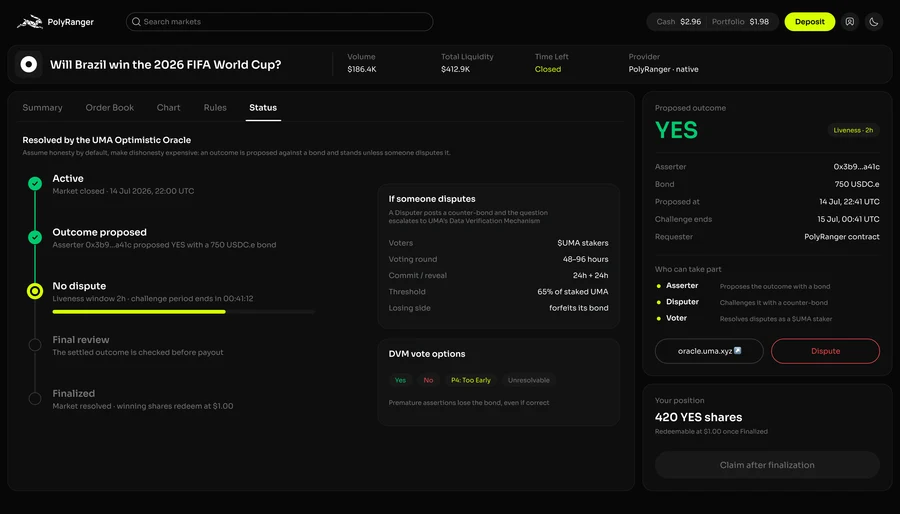The width and height of the screenshot is (900, 514).
Task: Click the PolyRanger logo icon
Action: click(x=30, y=22)
